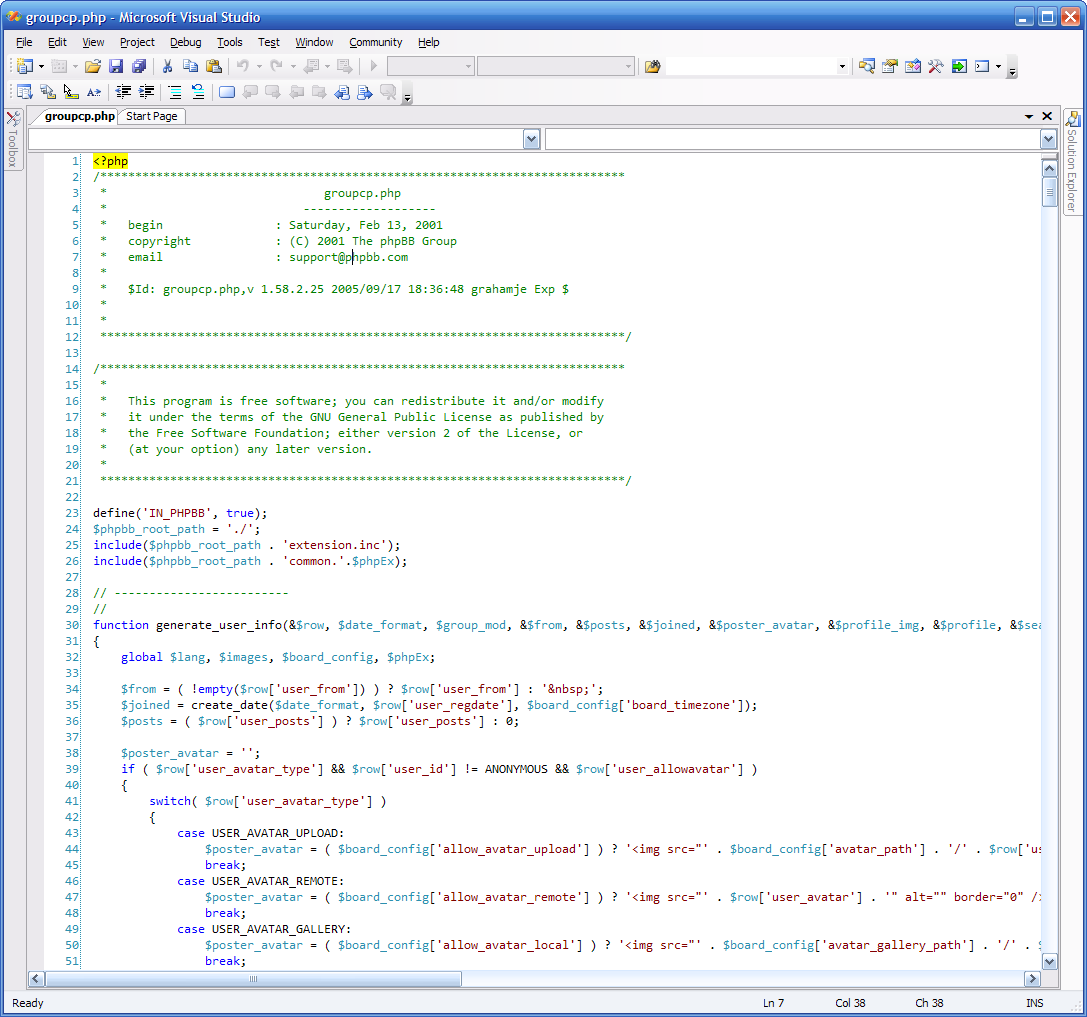This screenshot has width=1087, height=1017.
Task: Open the active files list dropdown arrow
Action: click(x=1029, y=116)
